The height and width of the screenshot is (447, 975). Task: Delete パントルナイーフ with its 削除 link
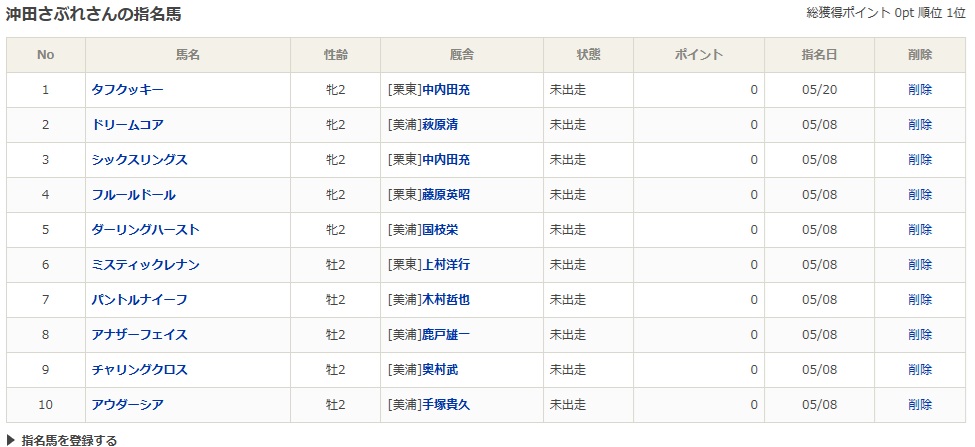click(920, 300)
